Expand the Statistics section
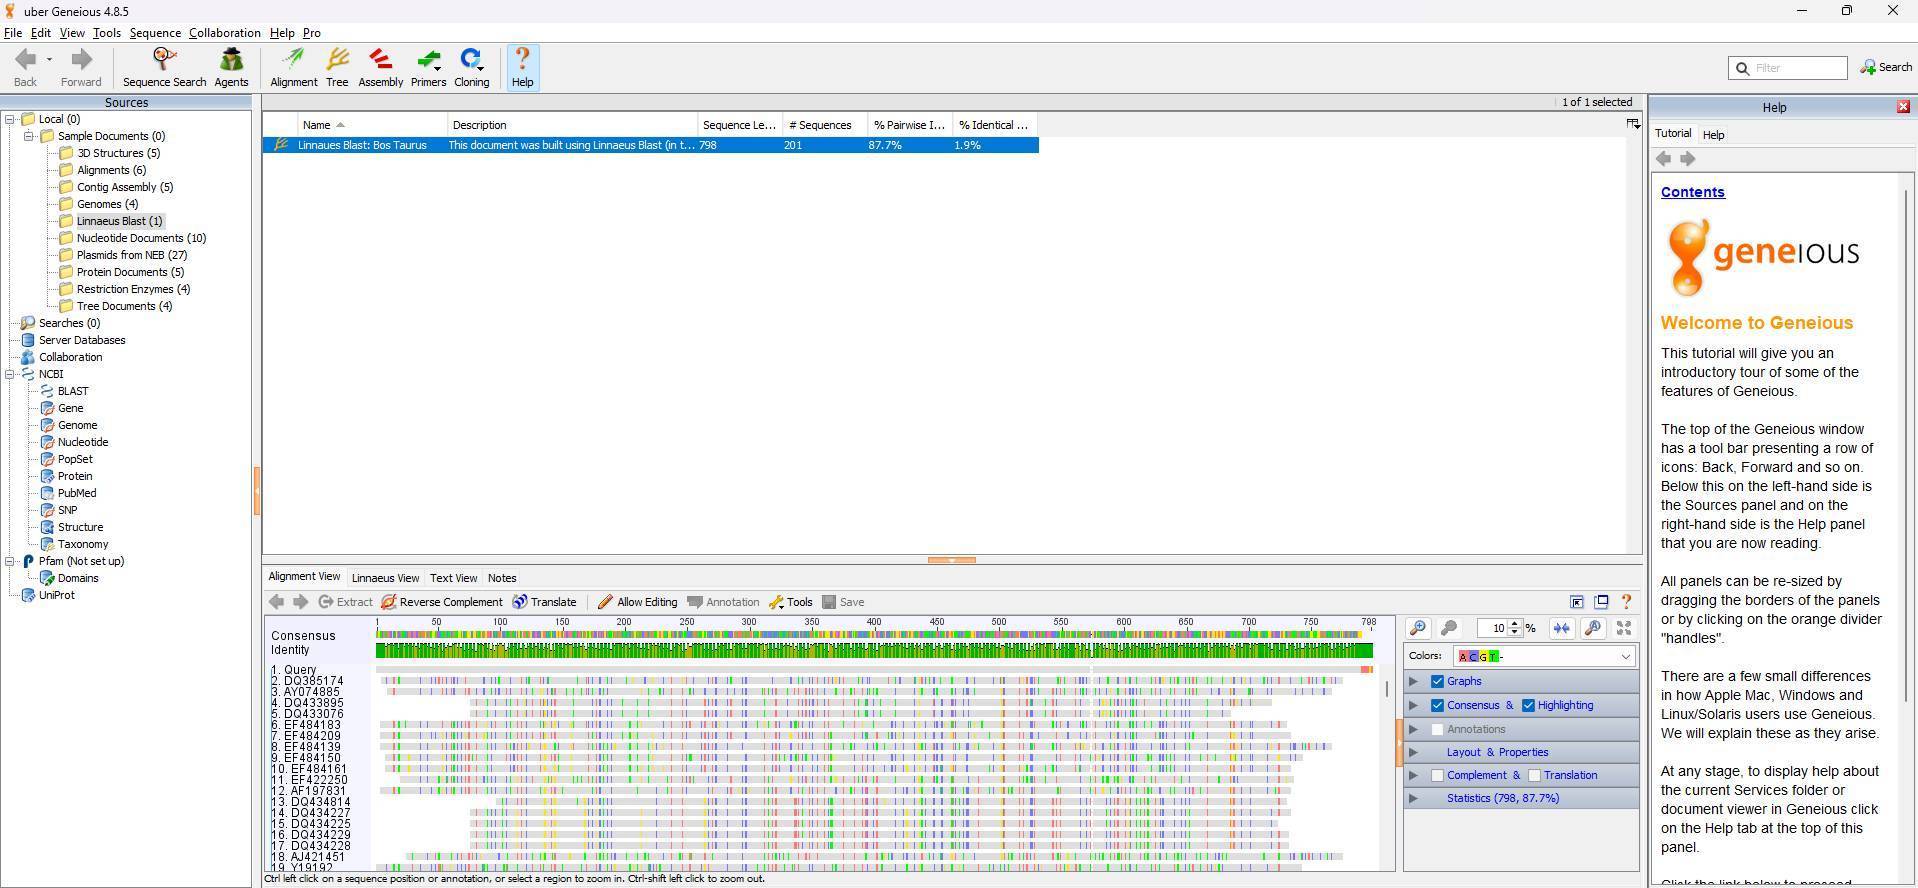Viewport: 1918px width, 888px height. [1413, 798]
